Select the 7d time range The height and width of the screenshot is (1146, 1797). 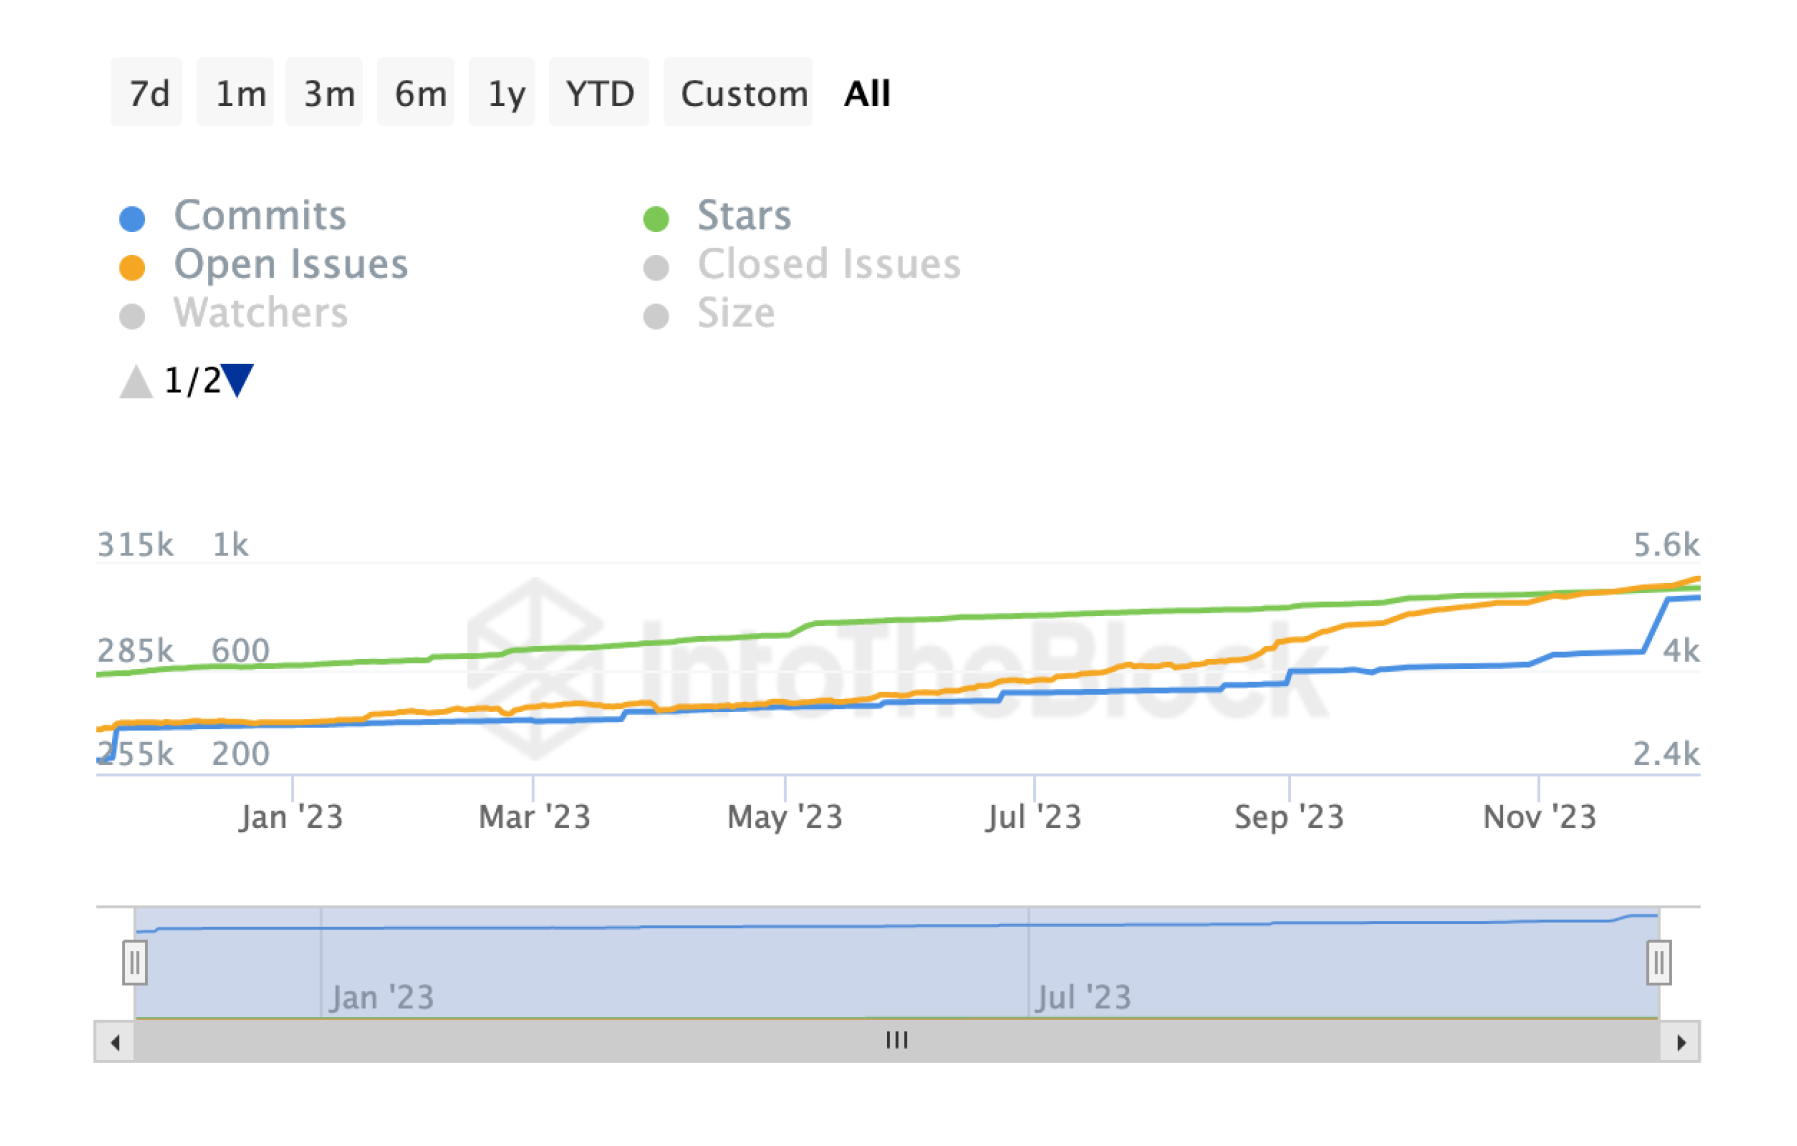(147, 93)
